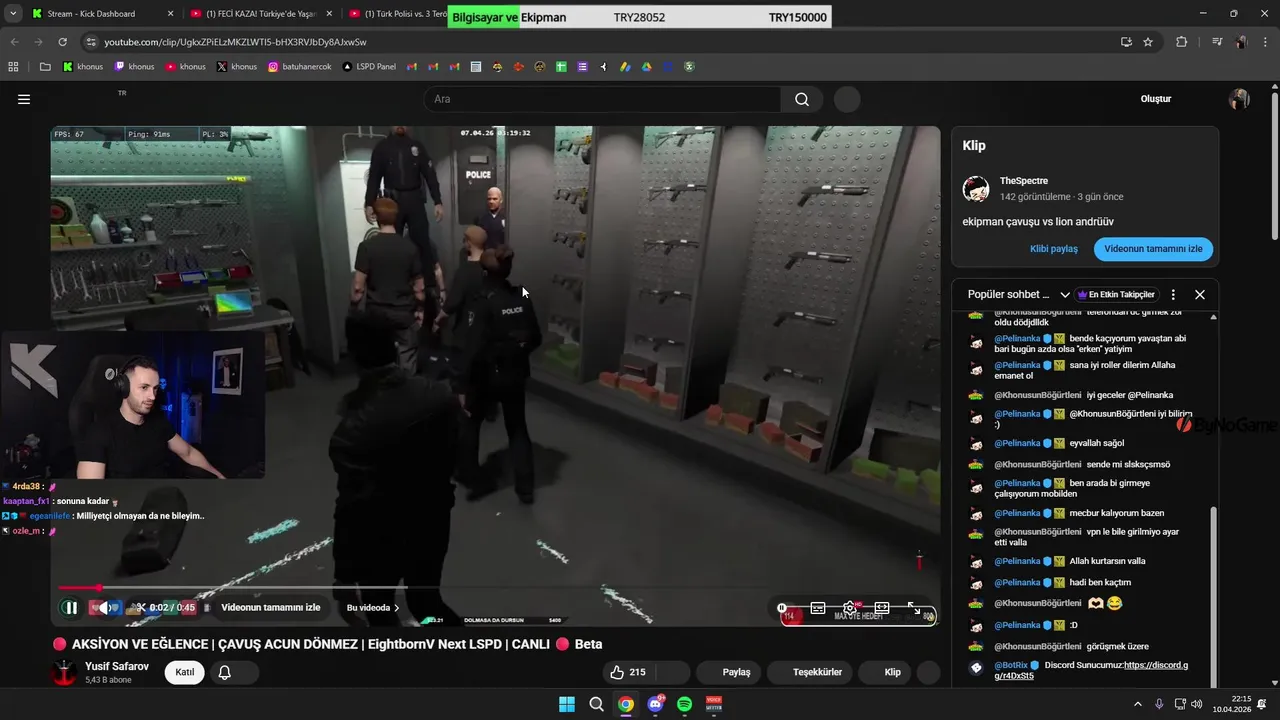
Task: Pause the video clip
Action: click(70, 607)
